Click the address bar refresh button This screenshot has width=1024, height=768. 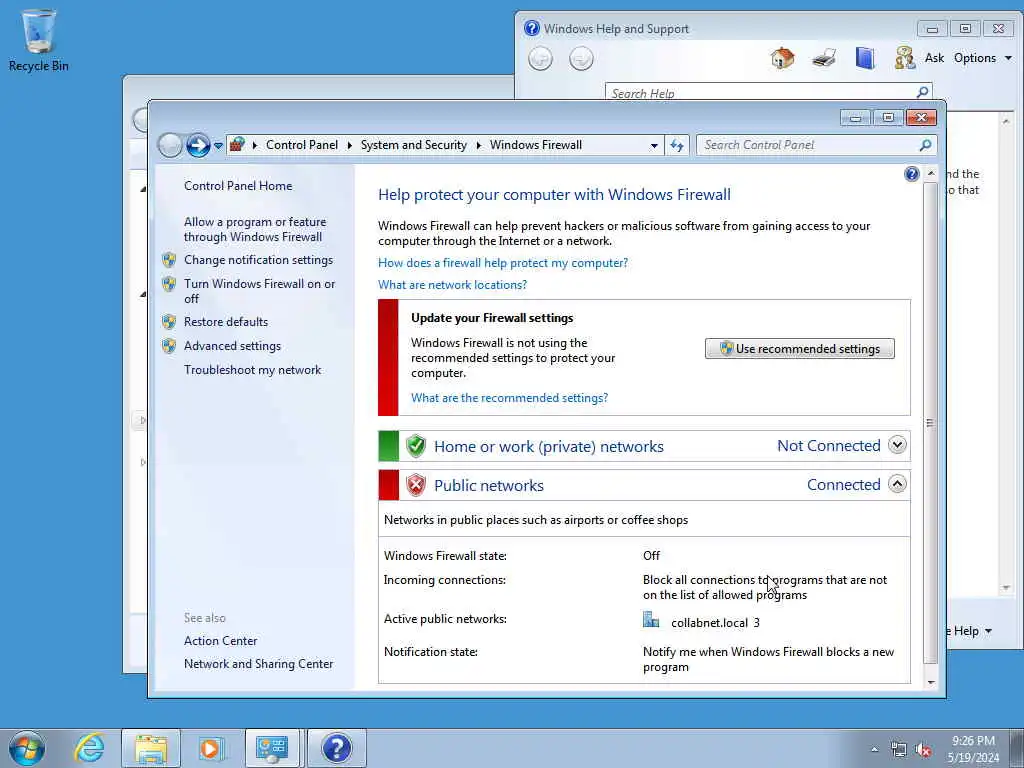tap(677, 145)
